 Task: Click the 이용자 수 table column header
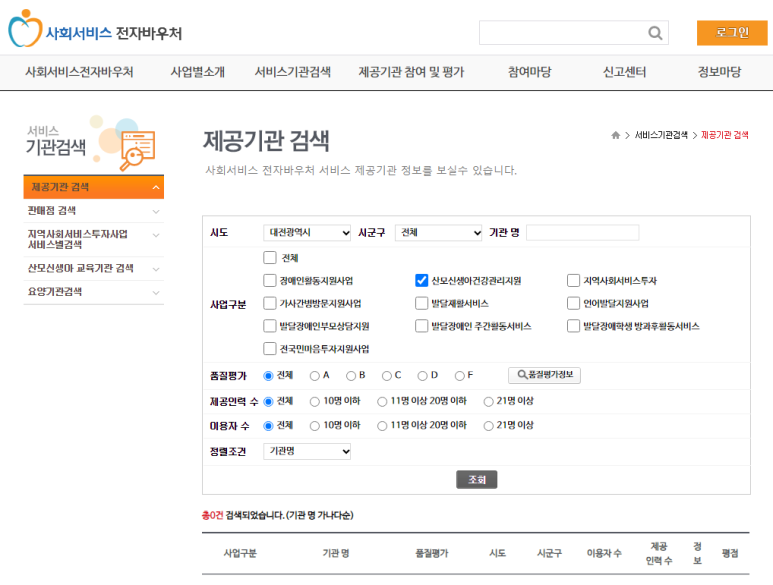click(604, 553)
